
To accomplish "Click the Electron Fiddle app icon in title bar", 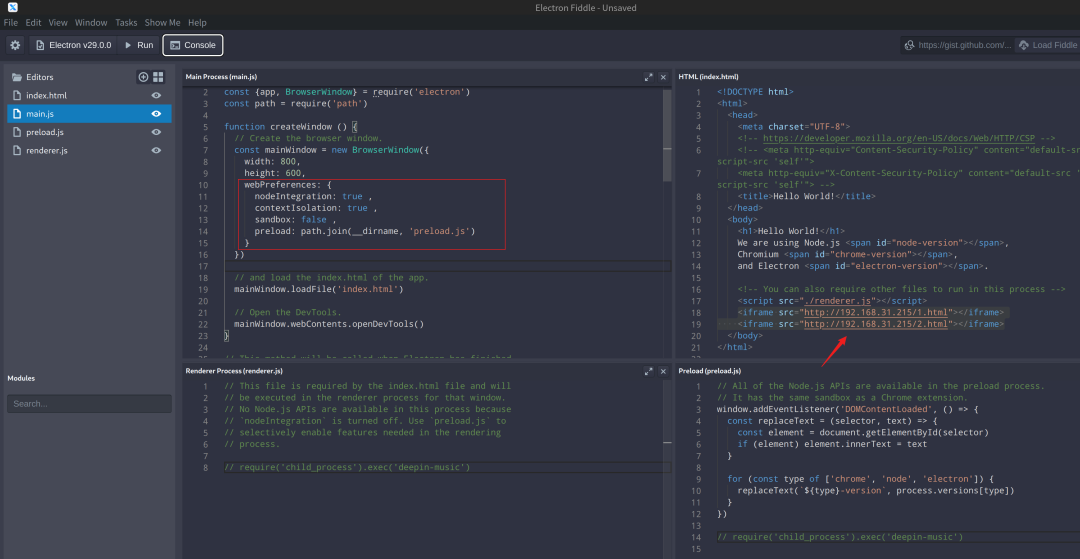I will pyautogui.click(x=12, y=8).
